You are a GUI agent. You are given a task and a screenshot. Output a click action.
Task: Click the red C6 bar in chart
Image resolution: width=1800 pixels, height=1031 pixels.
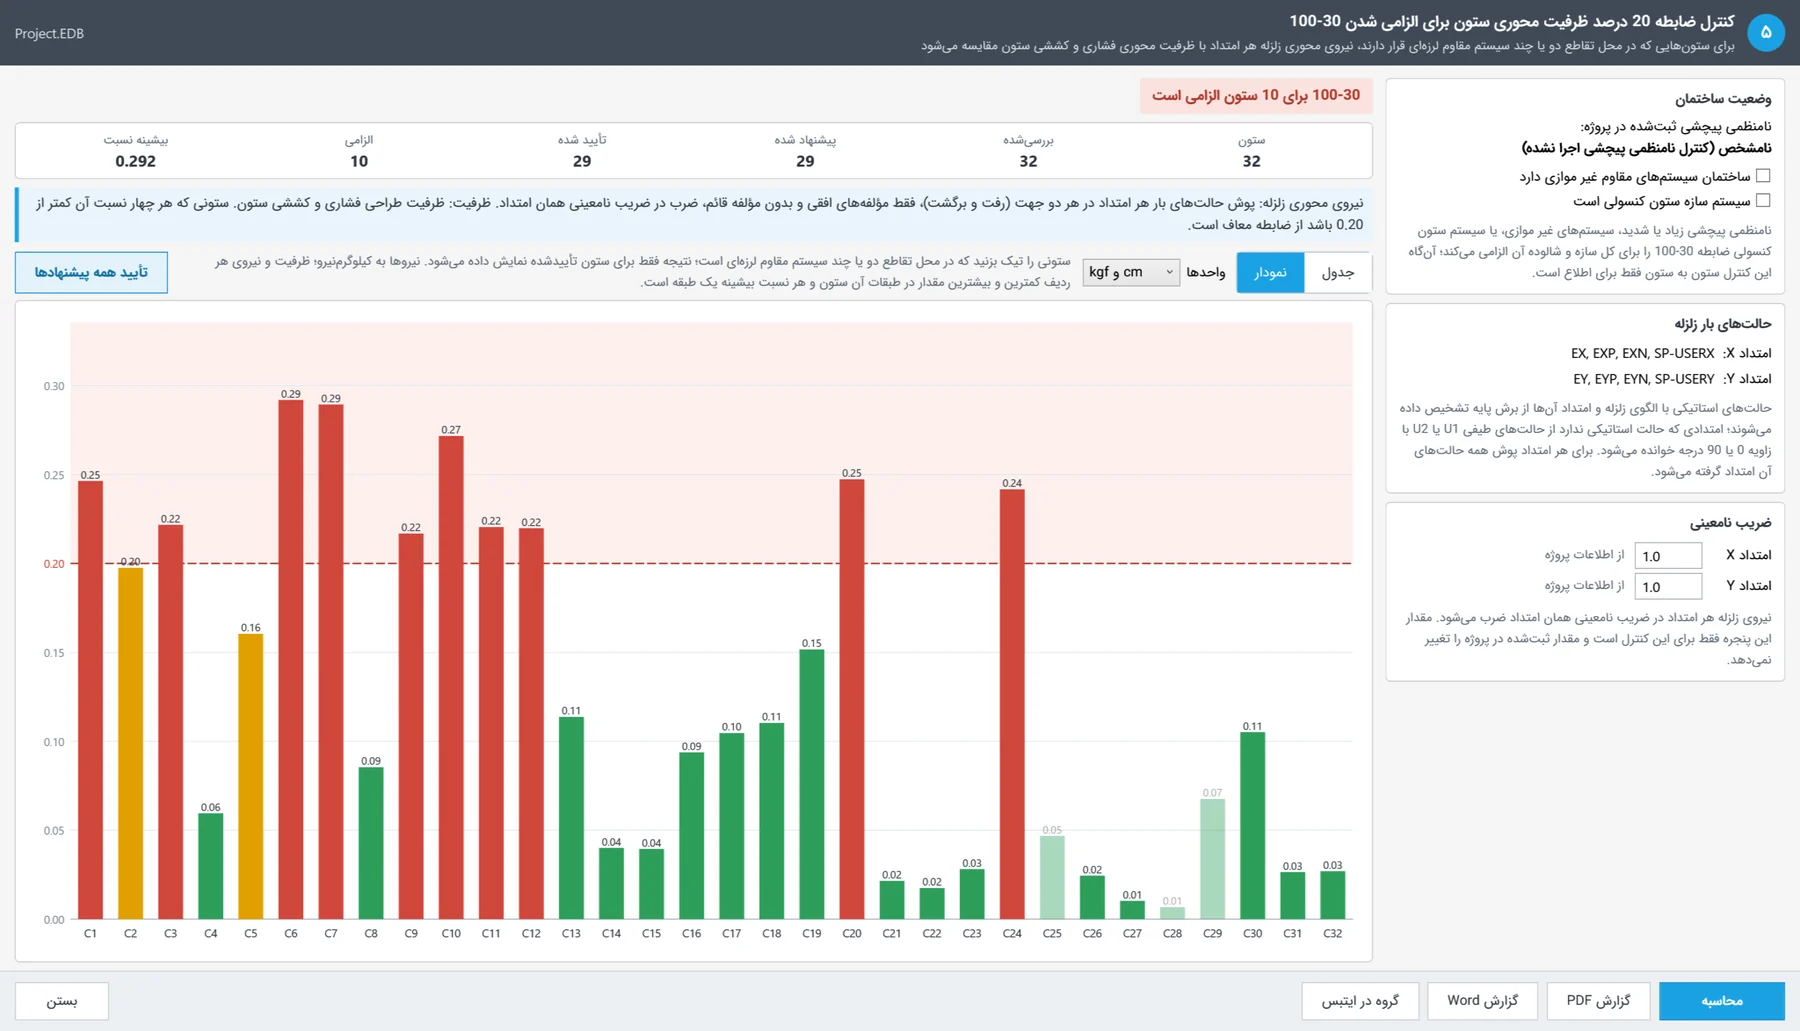[x=291, y=660]
